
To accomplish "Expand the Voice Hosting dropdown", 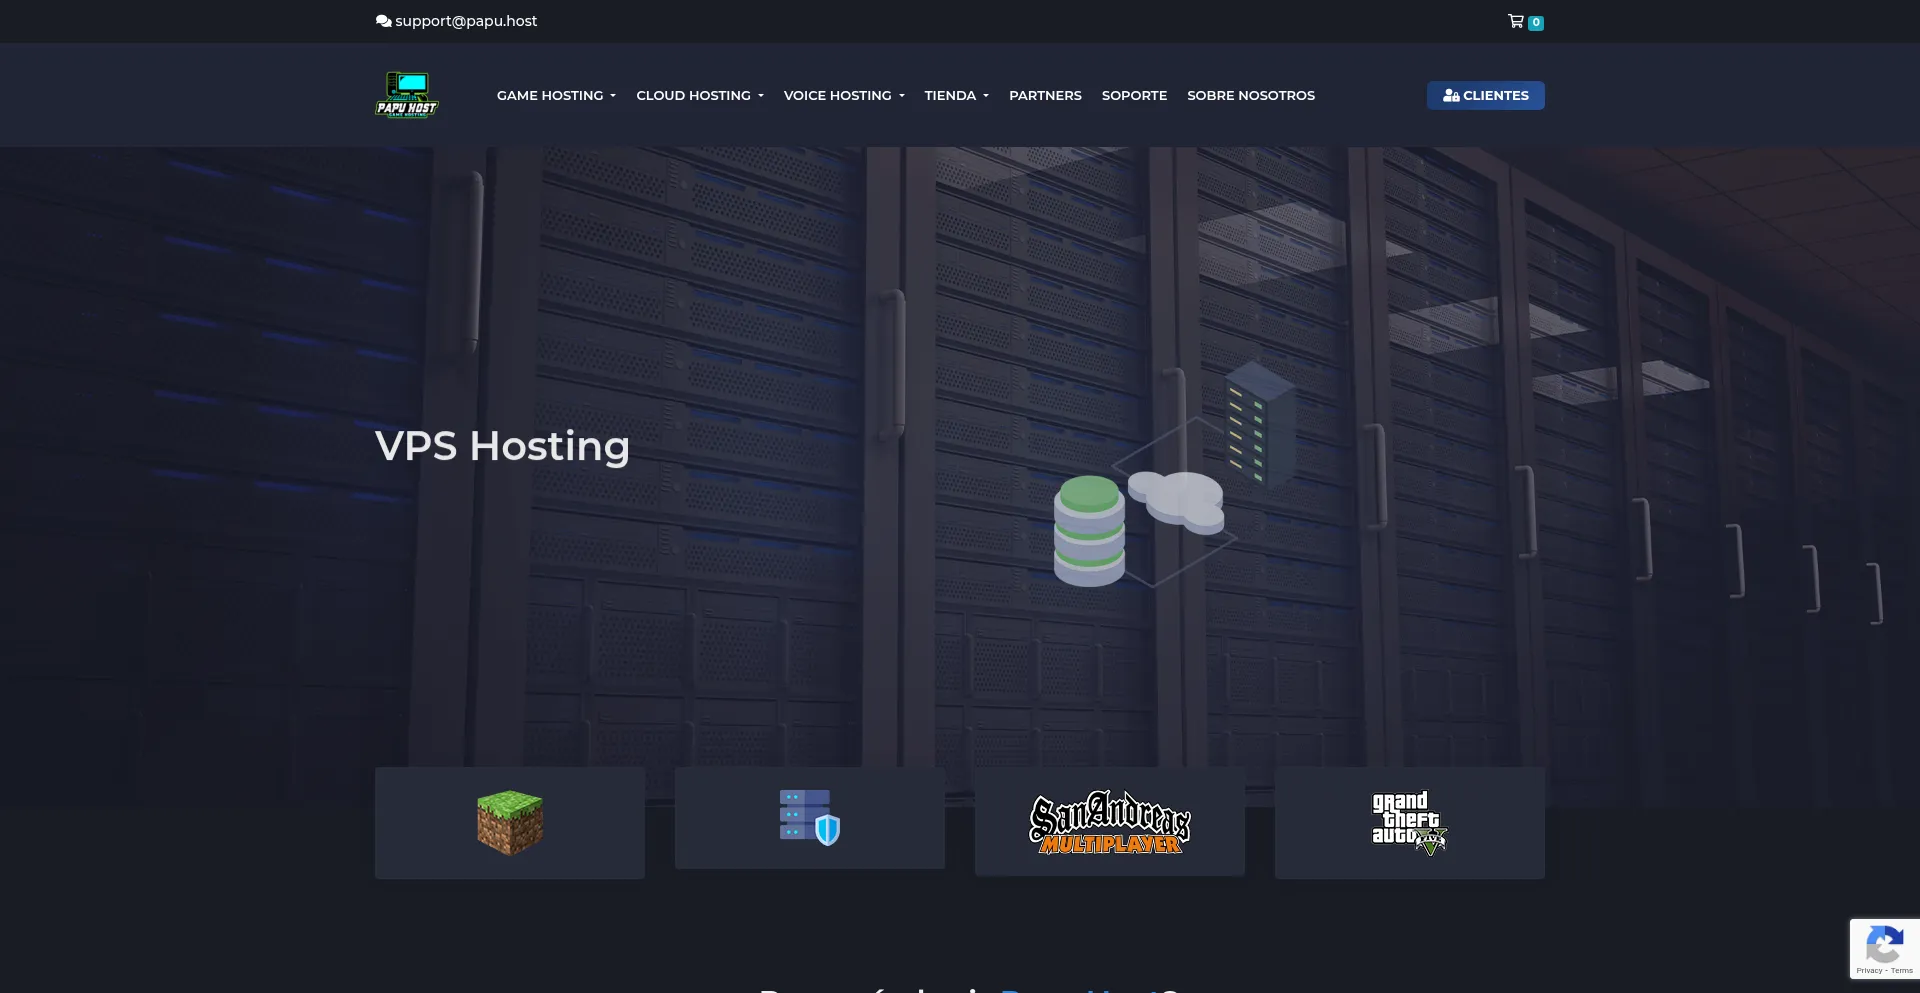I will coord(843,96).
